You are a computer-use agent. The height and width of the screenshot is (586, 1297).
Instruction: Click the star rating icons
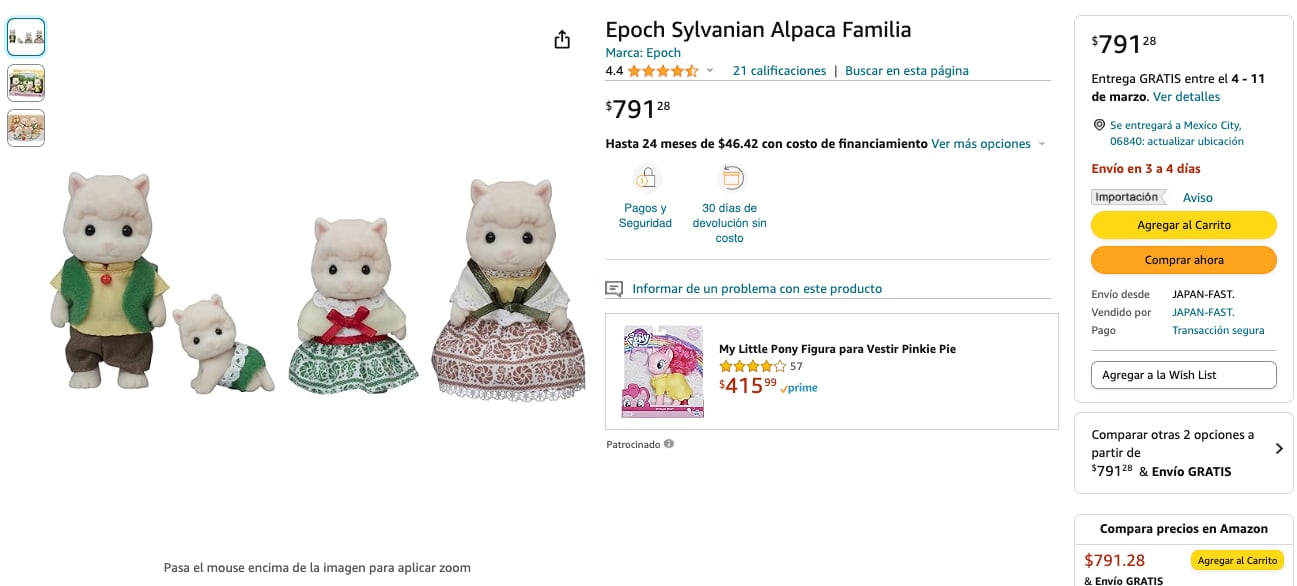[x=662, y=71]
